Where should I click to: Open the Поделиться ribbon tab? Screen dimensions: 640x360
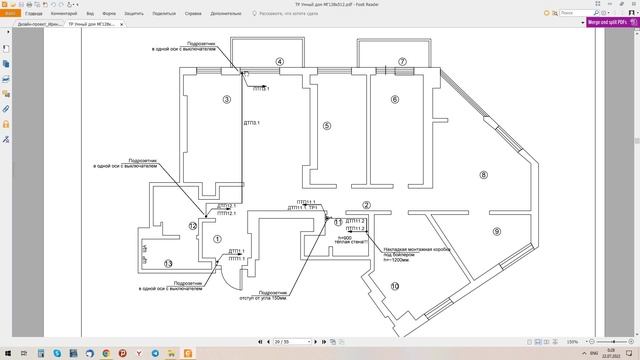(x=164, y=13)
